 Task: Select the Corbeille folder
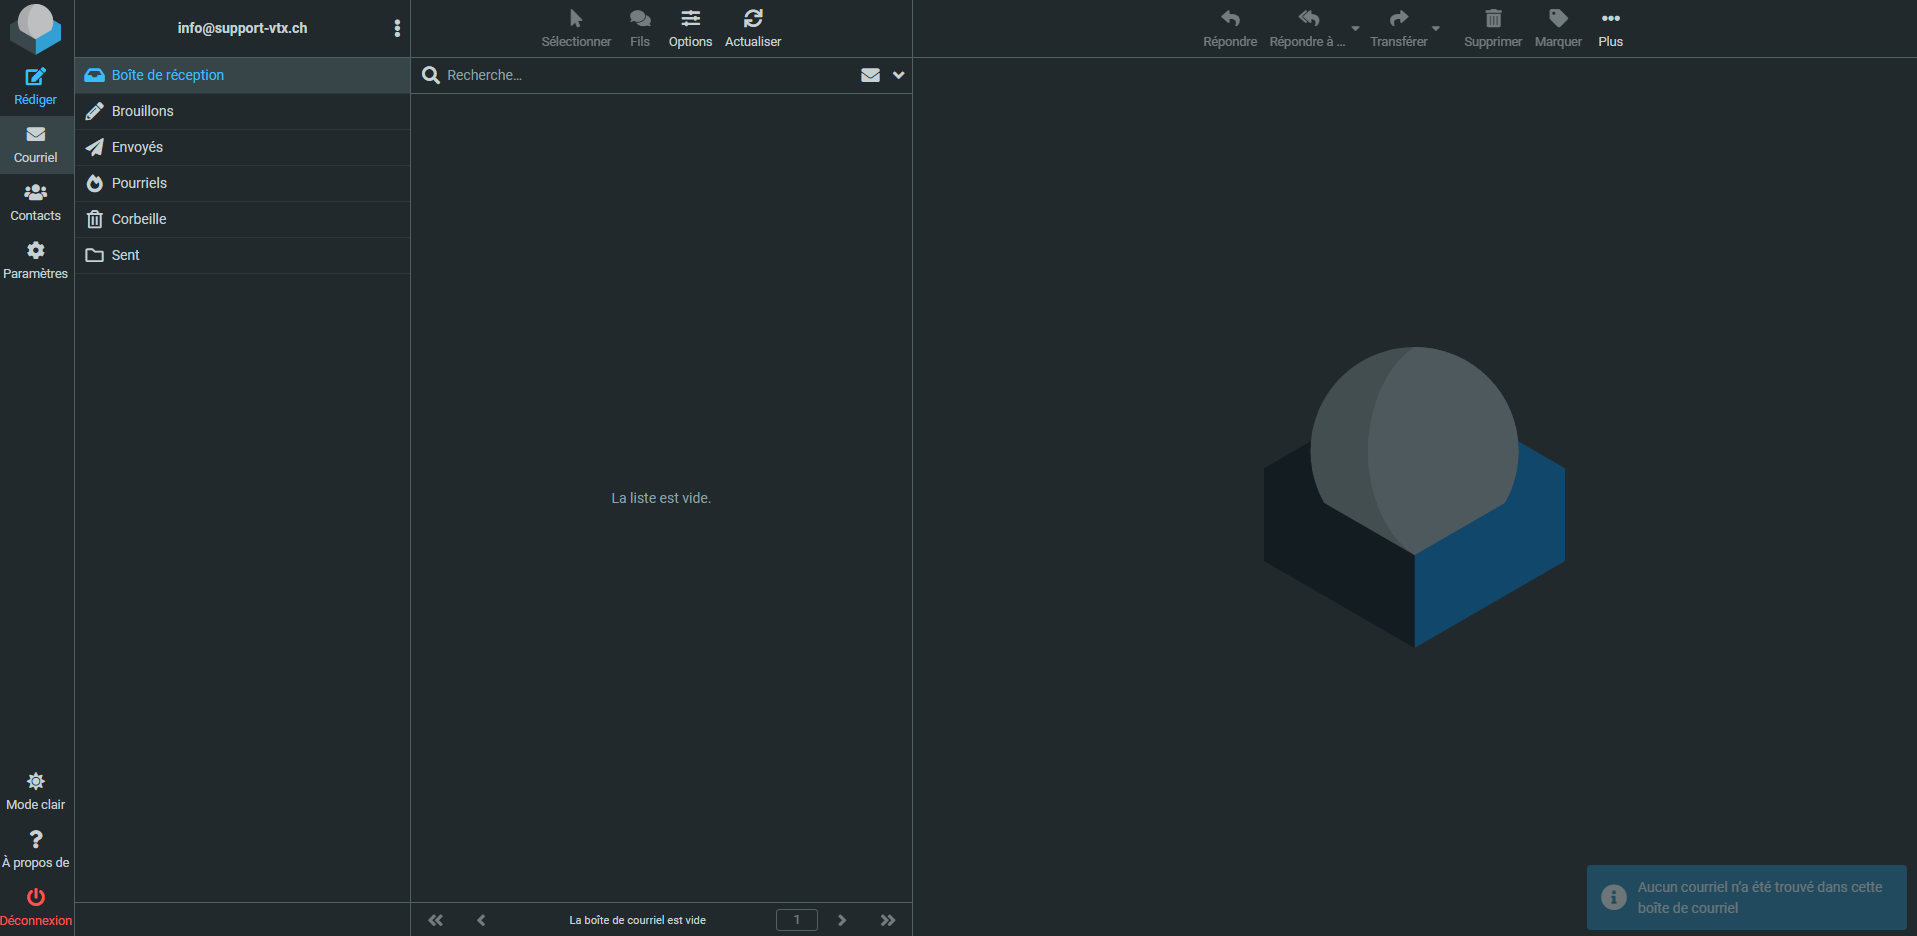coord(243,219)
